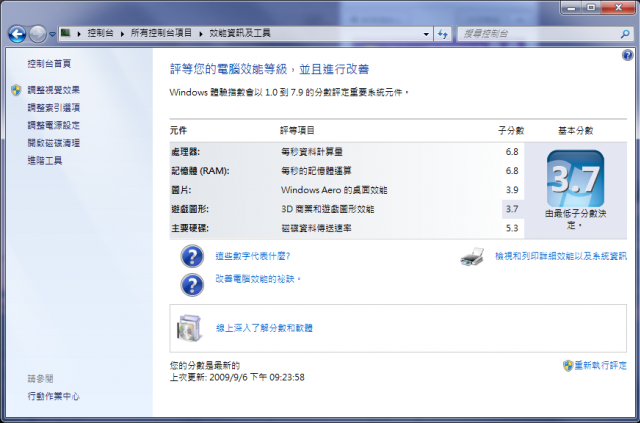Open 線上深入了解分數和軟體 link
640x423 pixels.
tap(264, 328)
